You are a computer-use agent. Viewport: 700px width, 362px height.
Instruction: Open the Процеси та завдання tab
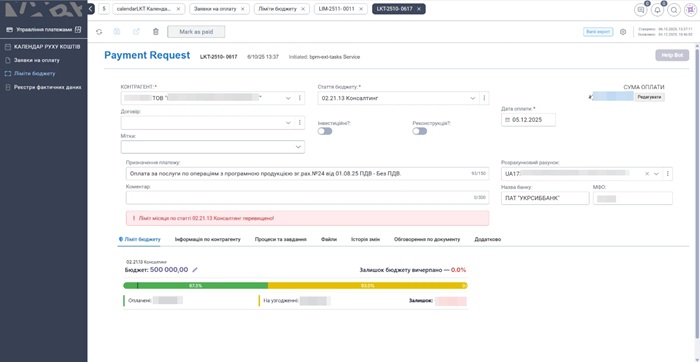click(280, 239)
